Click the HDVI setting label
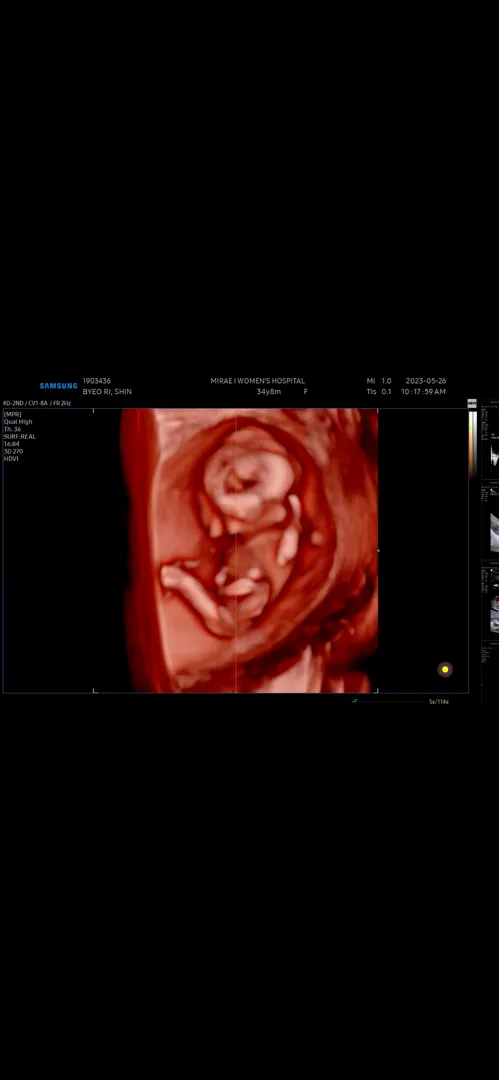 click(x=11, y=459)
